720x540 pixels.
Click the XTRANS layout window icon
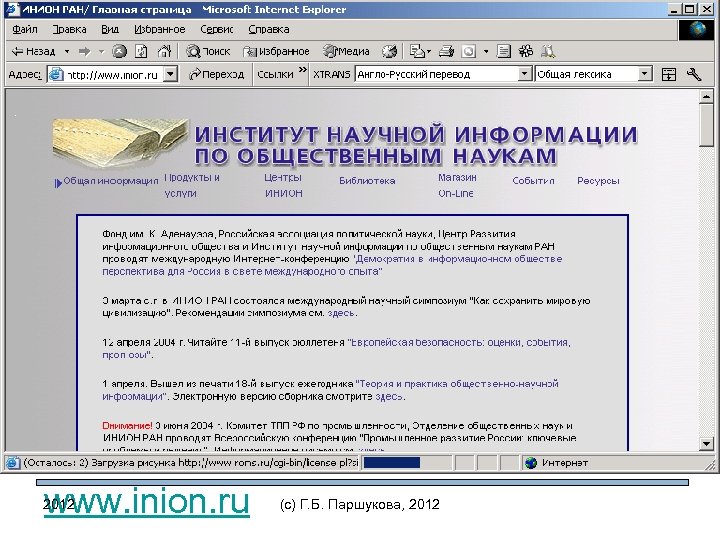click(x=669, y=74)
